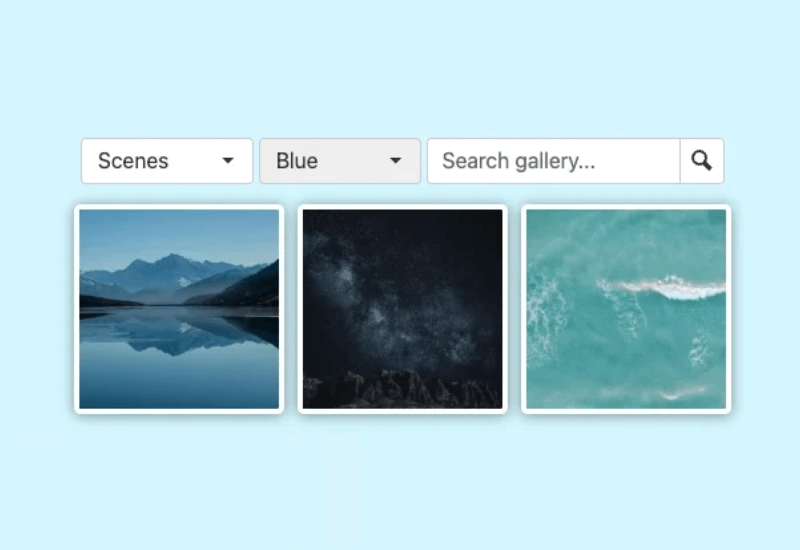This screenshot has height=550, width=800.
Task: Focus the 'Search gallery...' input field
Action: (x=554, y=161)
